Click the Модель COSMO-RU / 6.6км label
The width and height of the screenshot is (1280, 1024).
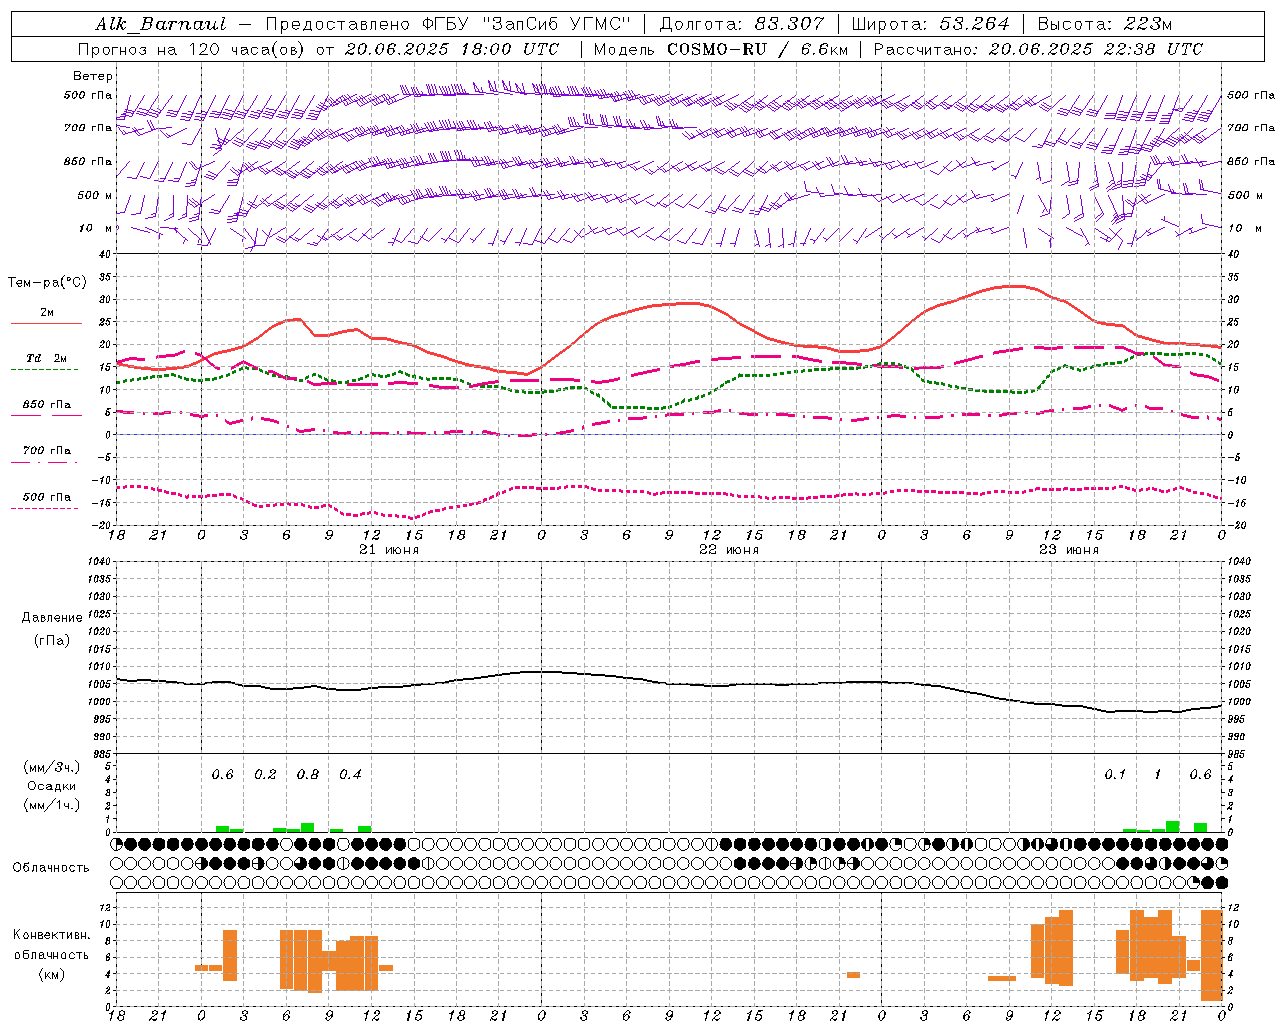click(721, 49)
